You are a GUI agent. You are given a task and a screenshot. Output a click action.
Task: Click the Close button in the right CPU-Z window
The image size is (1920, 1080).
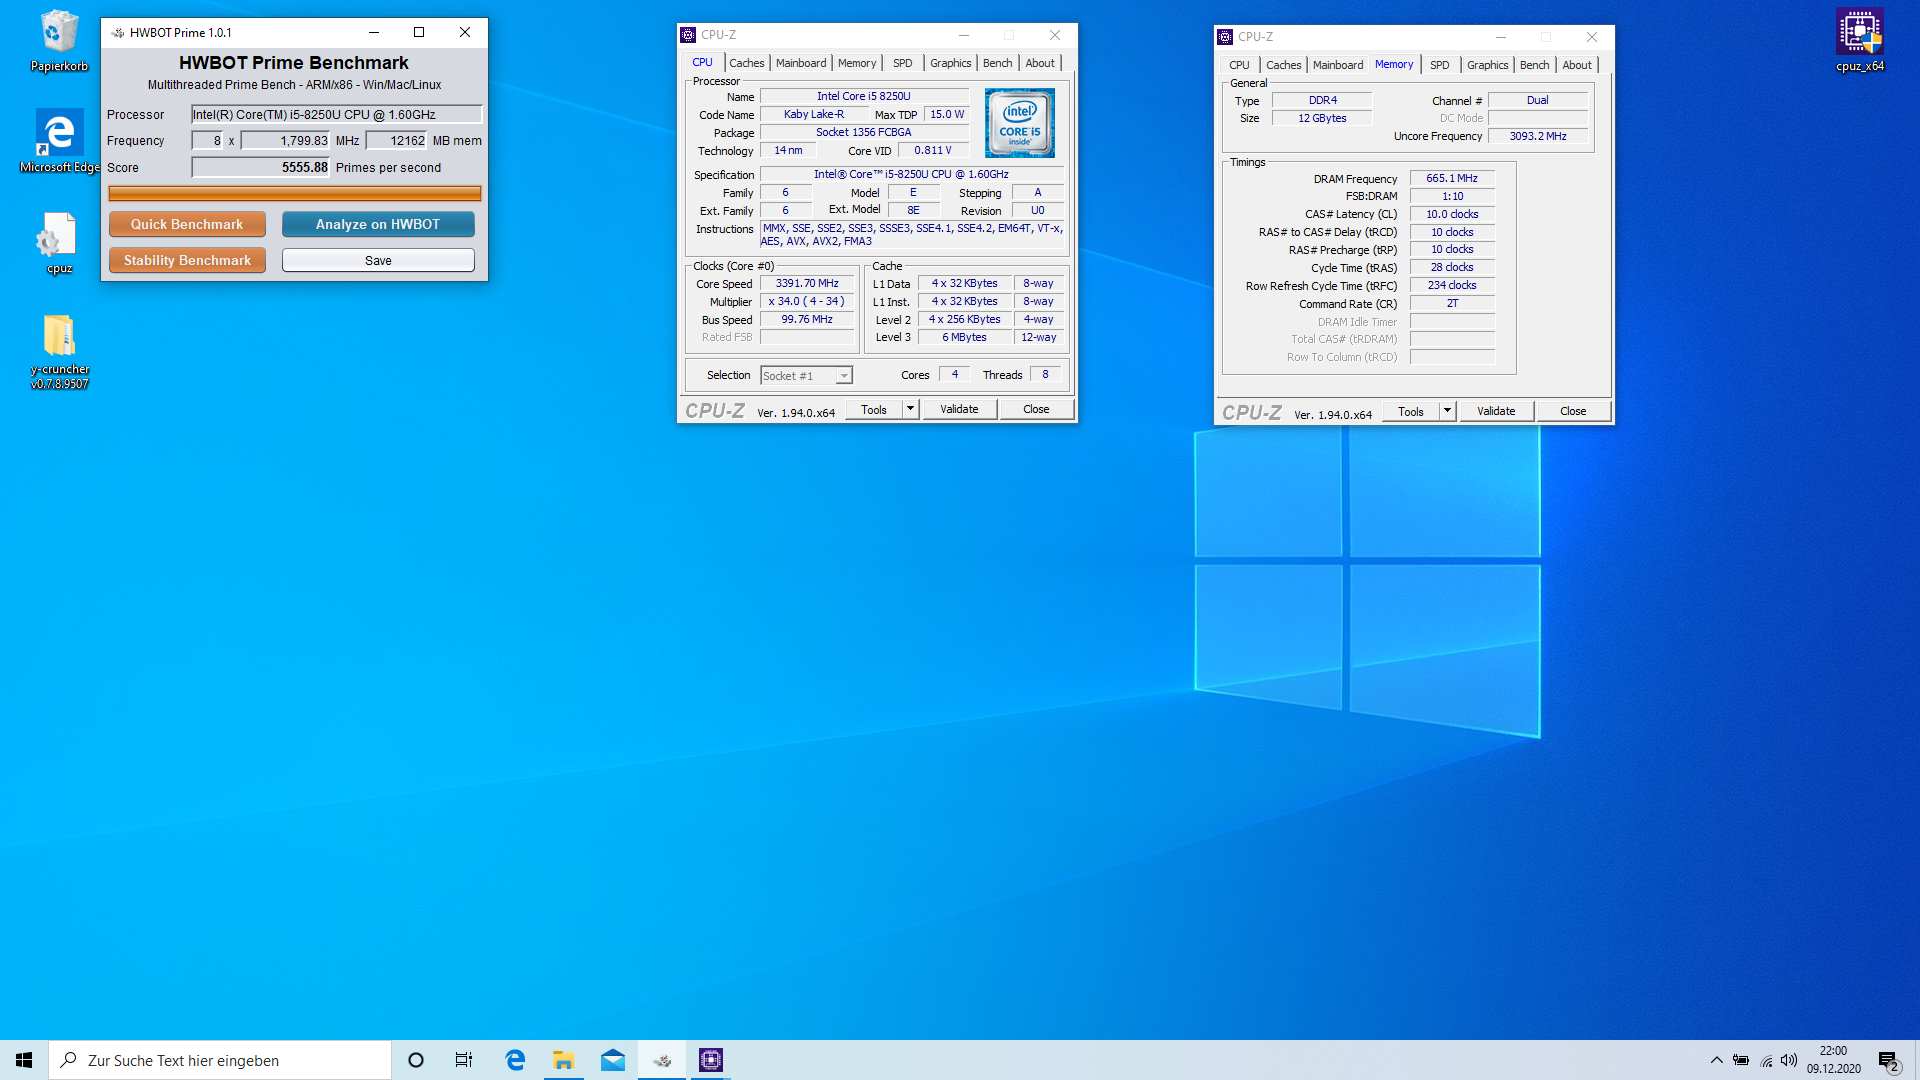[1573, 411]
